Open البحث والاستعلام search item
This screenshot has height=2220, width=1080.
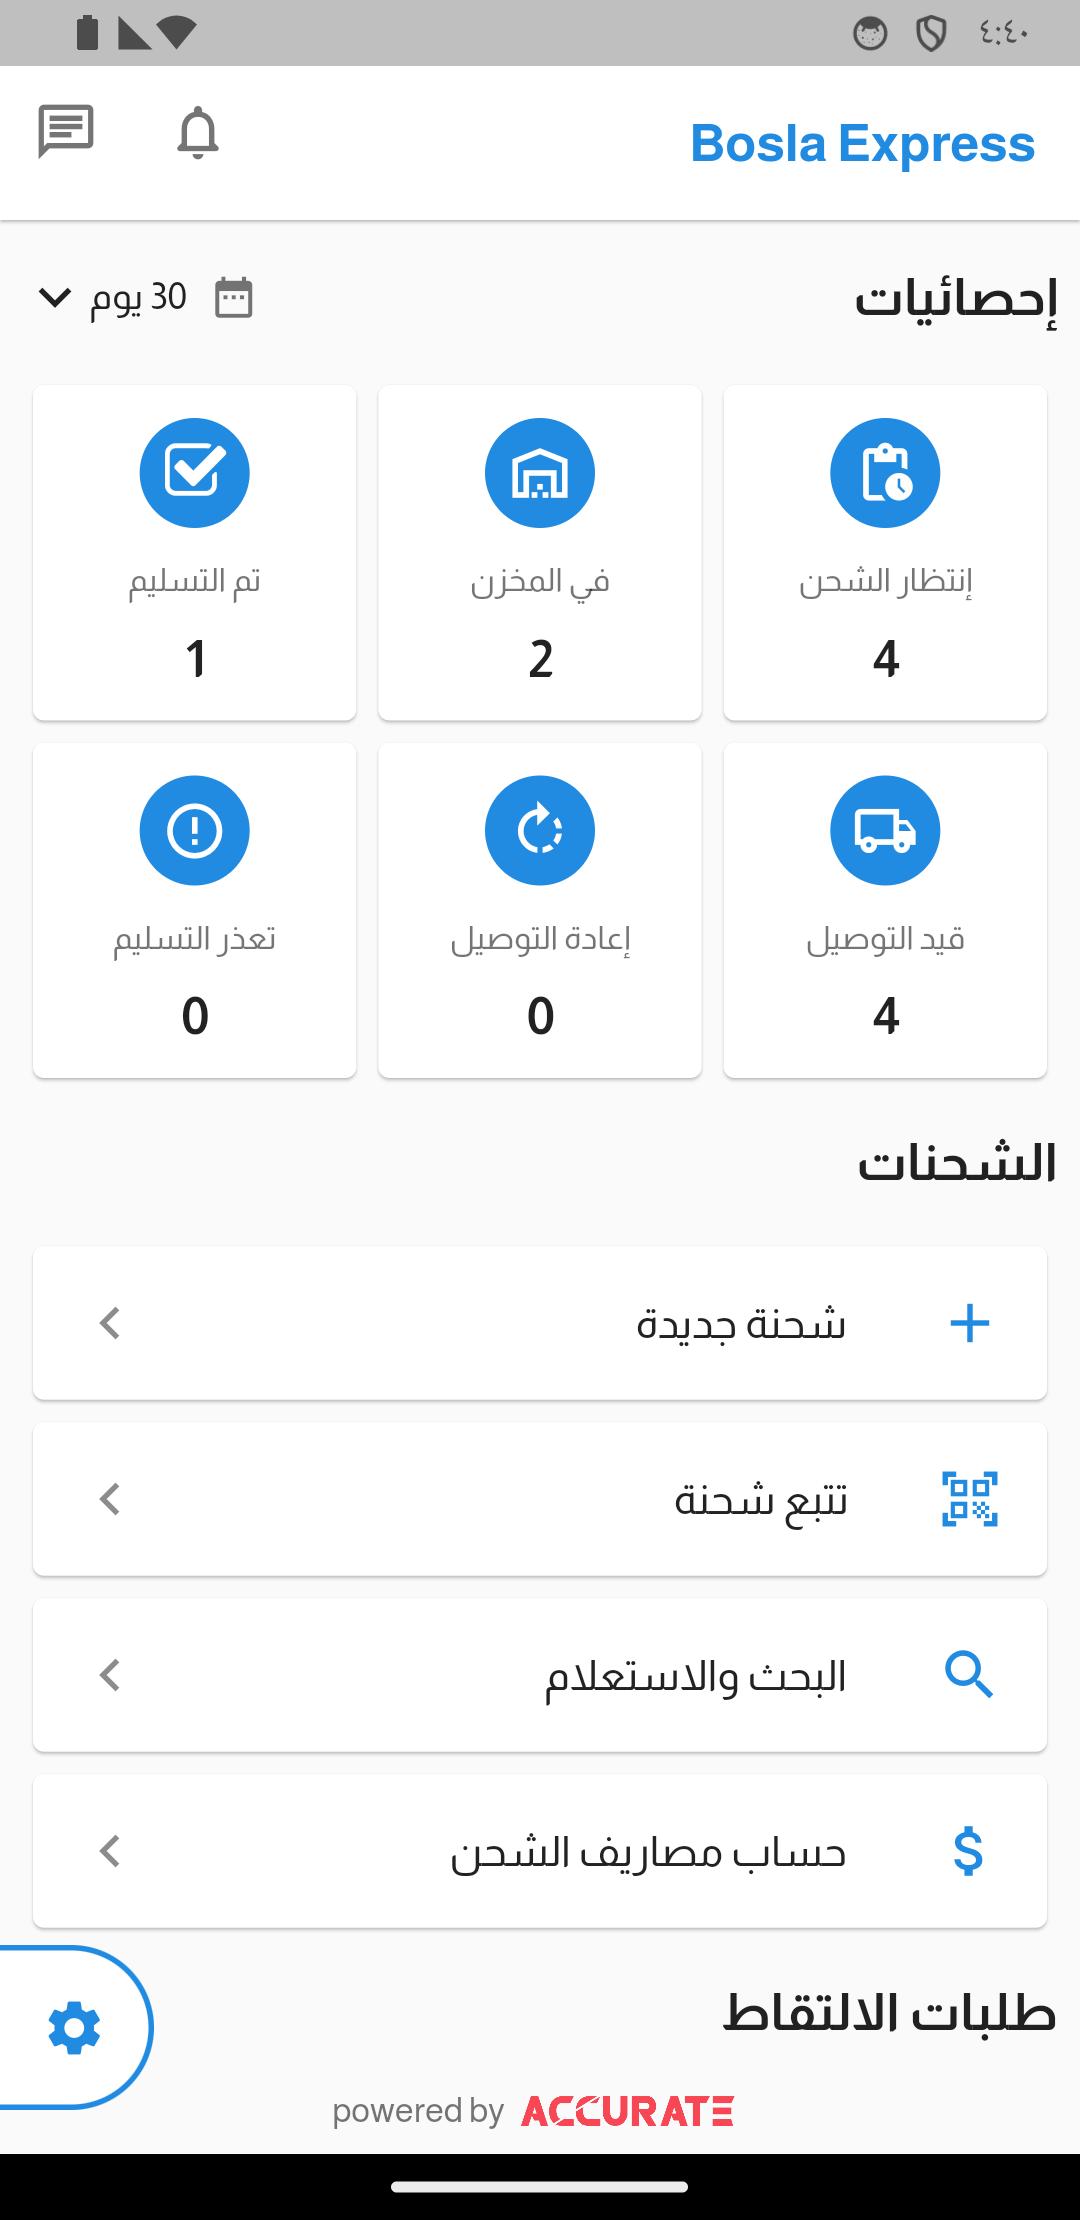(695, 1675)
